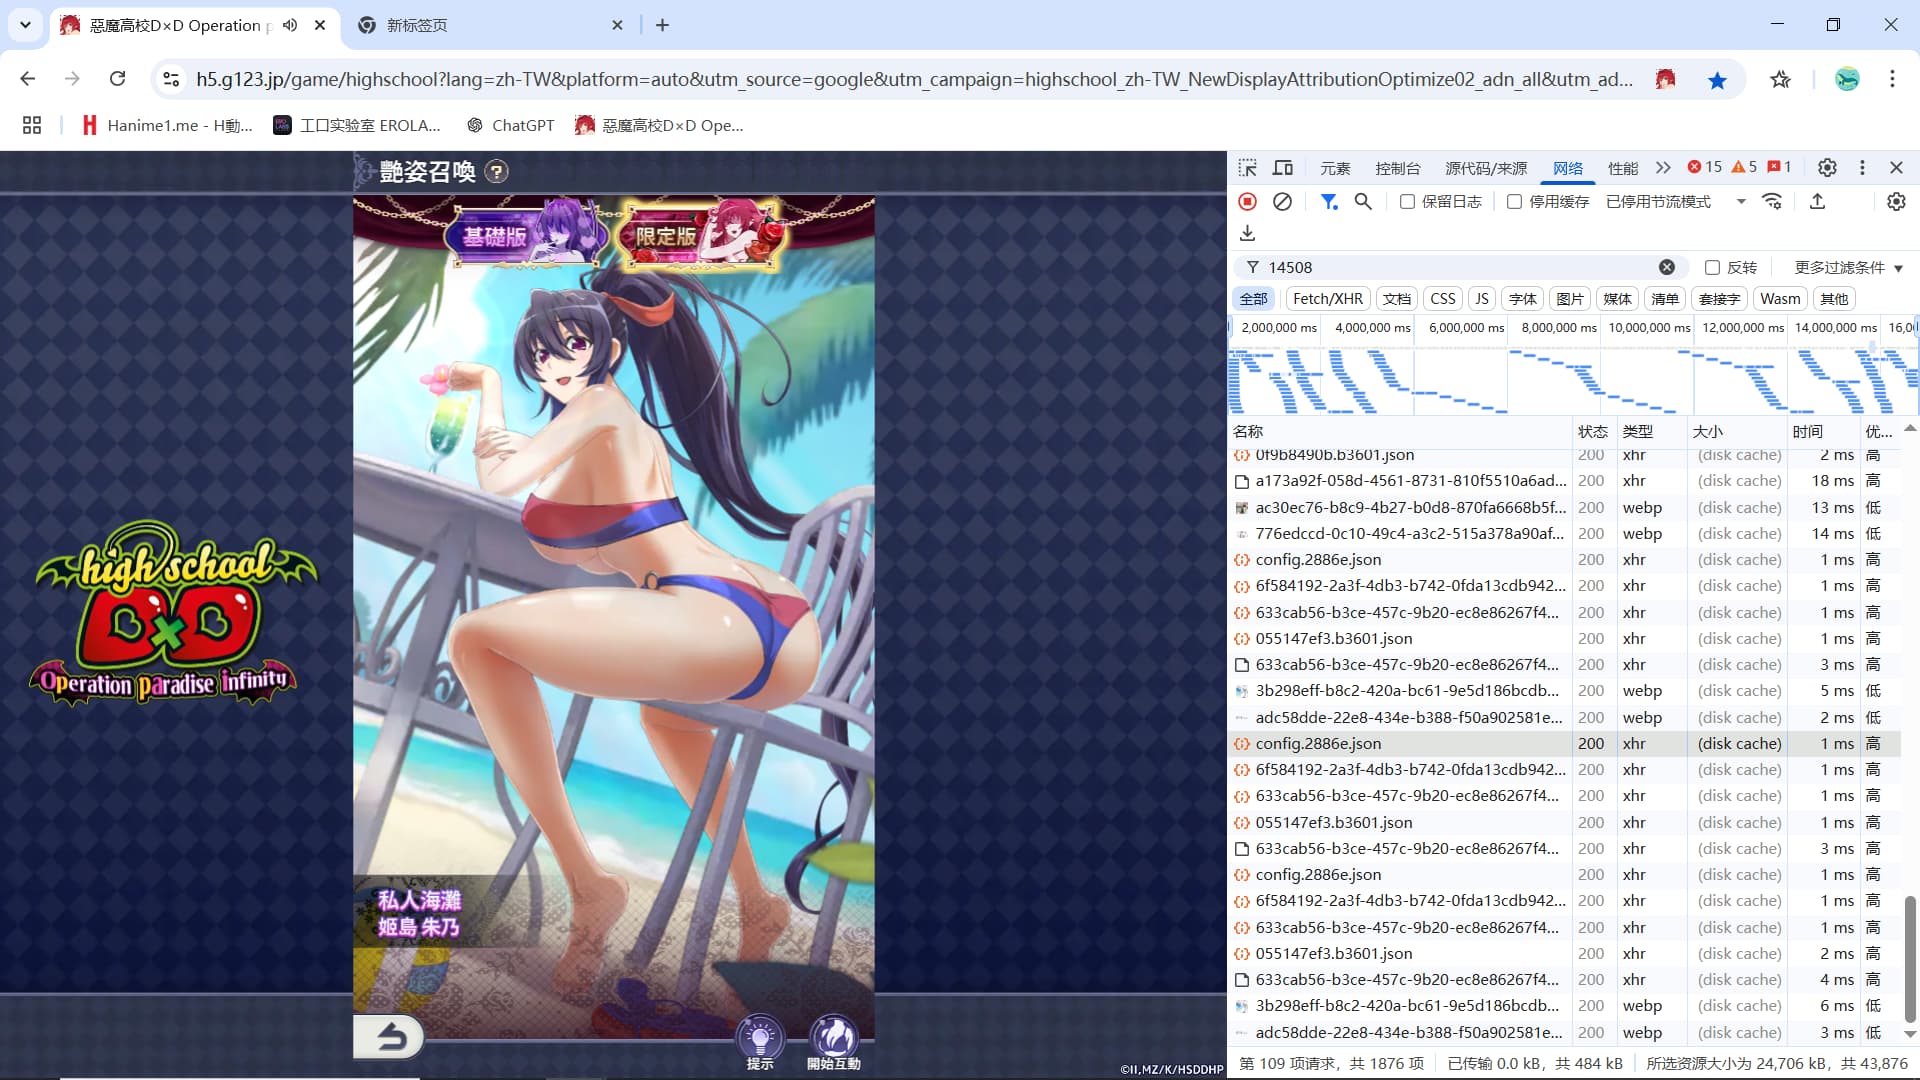Image resolution: width=1920 pixels, height=1080 pixels.
Task: Open DevTools settings gear
Action: pos(1827,168)
